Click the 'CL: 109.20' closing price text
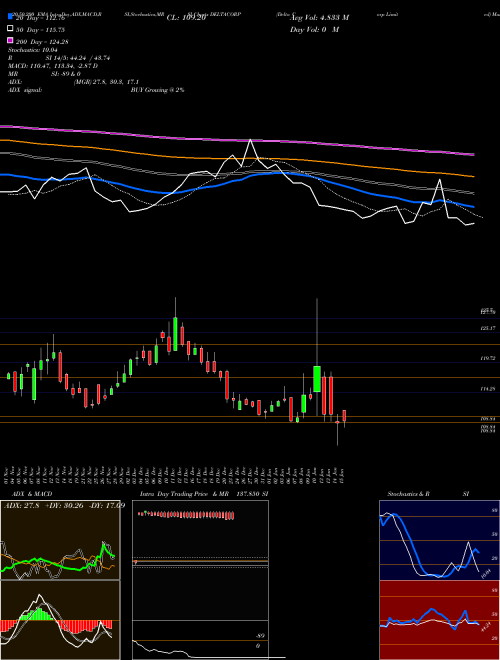This screenshot has height=660, width=500. [186, 18]
